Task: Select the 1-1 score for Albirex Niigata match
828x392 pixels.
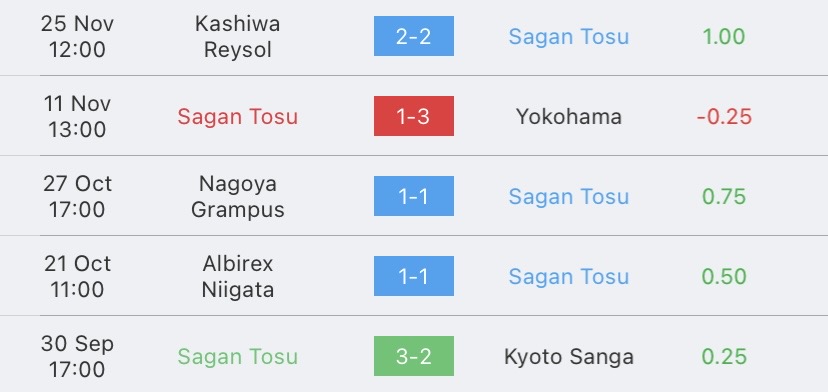Action: coord(413,276)
